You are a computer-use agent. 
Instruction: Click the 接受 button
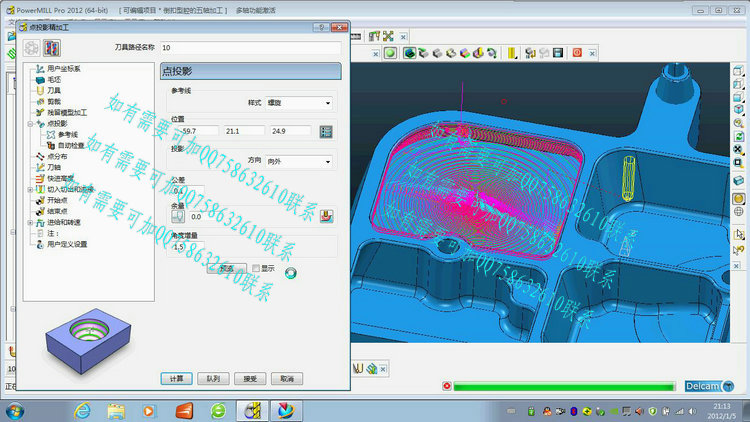tap(250, 379)
